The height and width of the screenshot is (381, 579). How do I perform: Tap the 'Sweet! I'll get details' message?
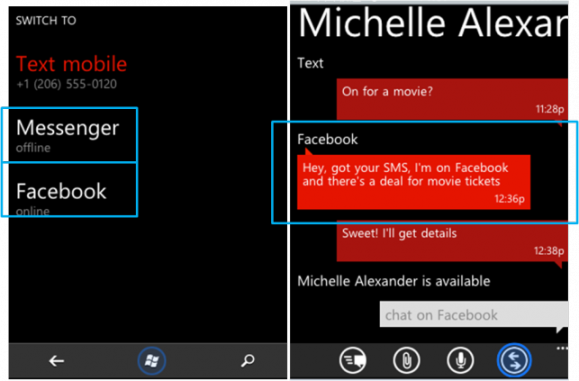[452, 241]
